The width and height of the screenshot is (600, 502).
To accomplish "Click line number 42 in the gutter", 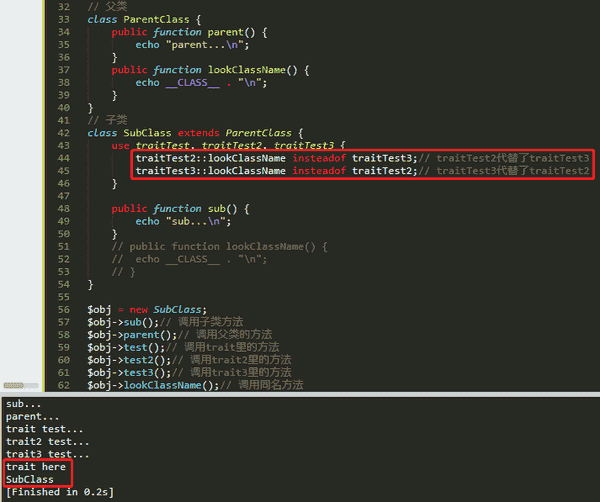I will 64,133.
